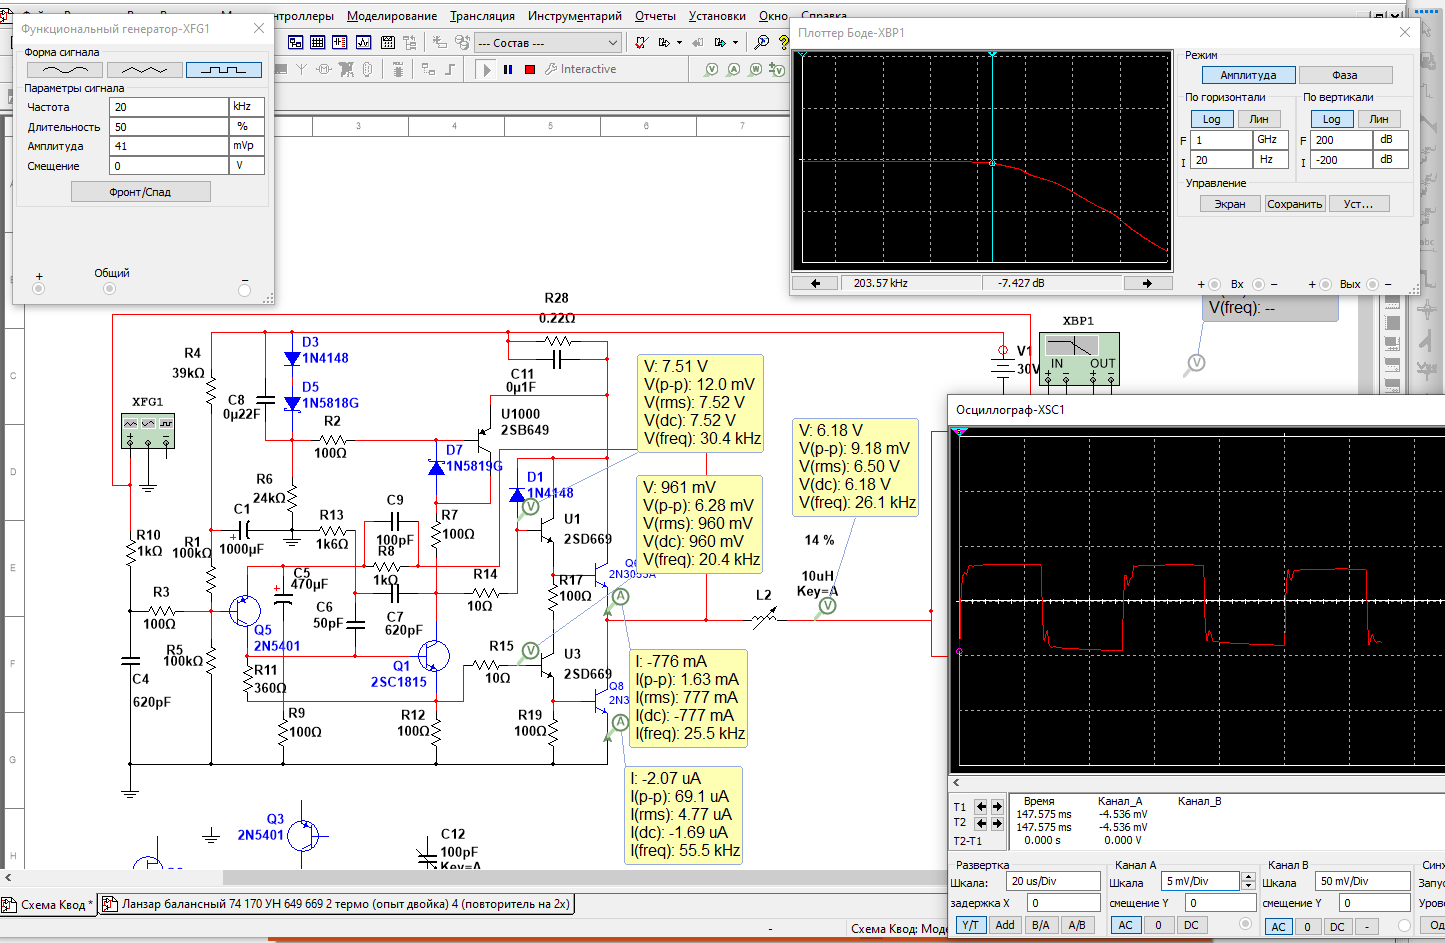1445x943 pixels.
Task: Place a voltage probe from toolbar
Action: click(711, 69)
